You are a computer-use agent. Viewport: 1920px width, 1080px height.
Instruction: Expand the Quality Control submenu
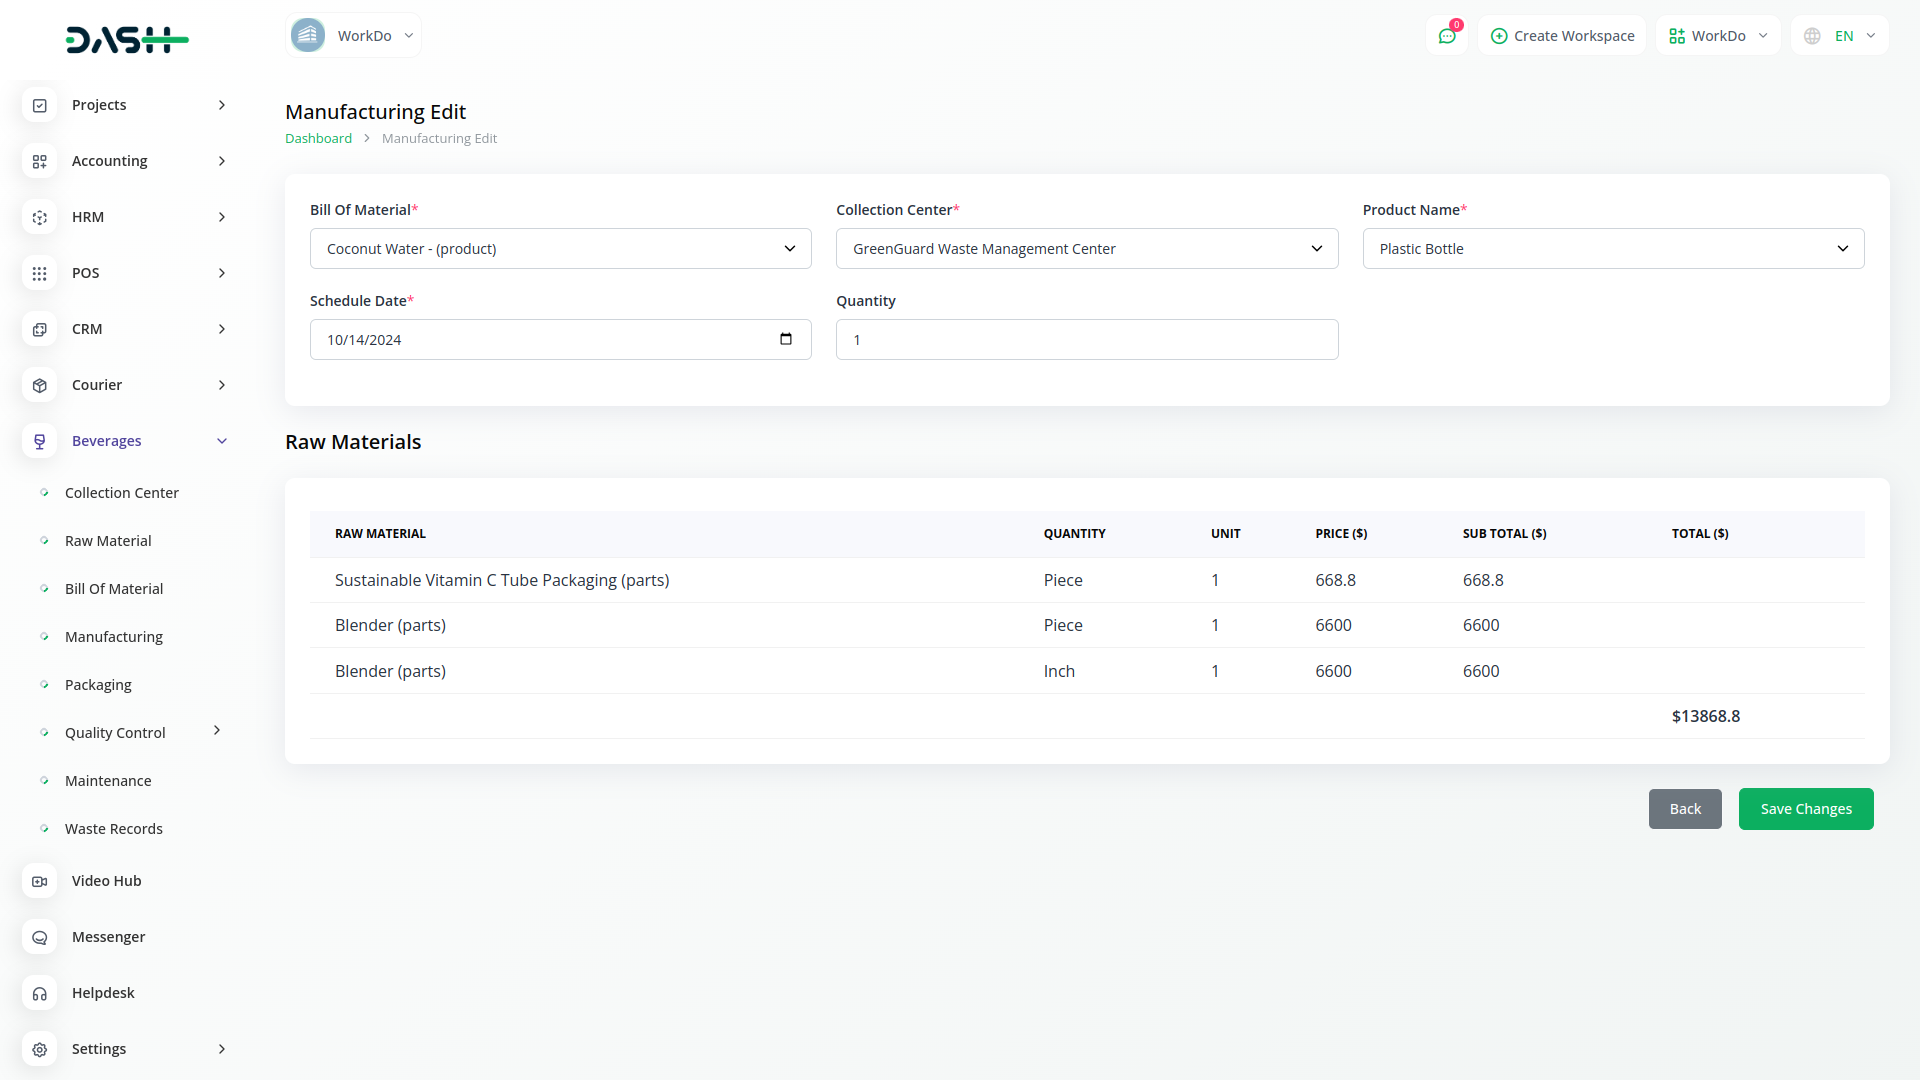pos(217,731)
